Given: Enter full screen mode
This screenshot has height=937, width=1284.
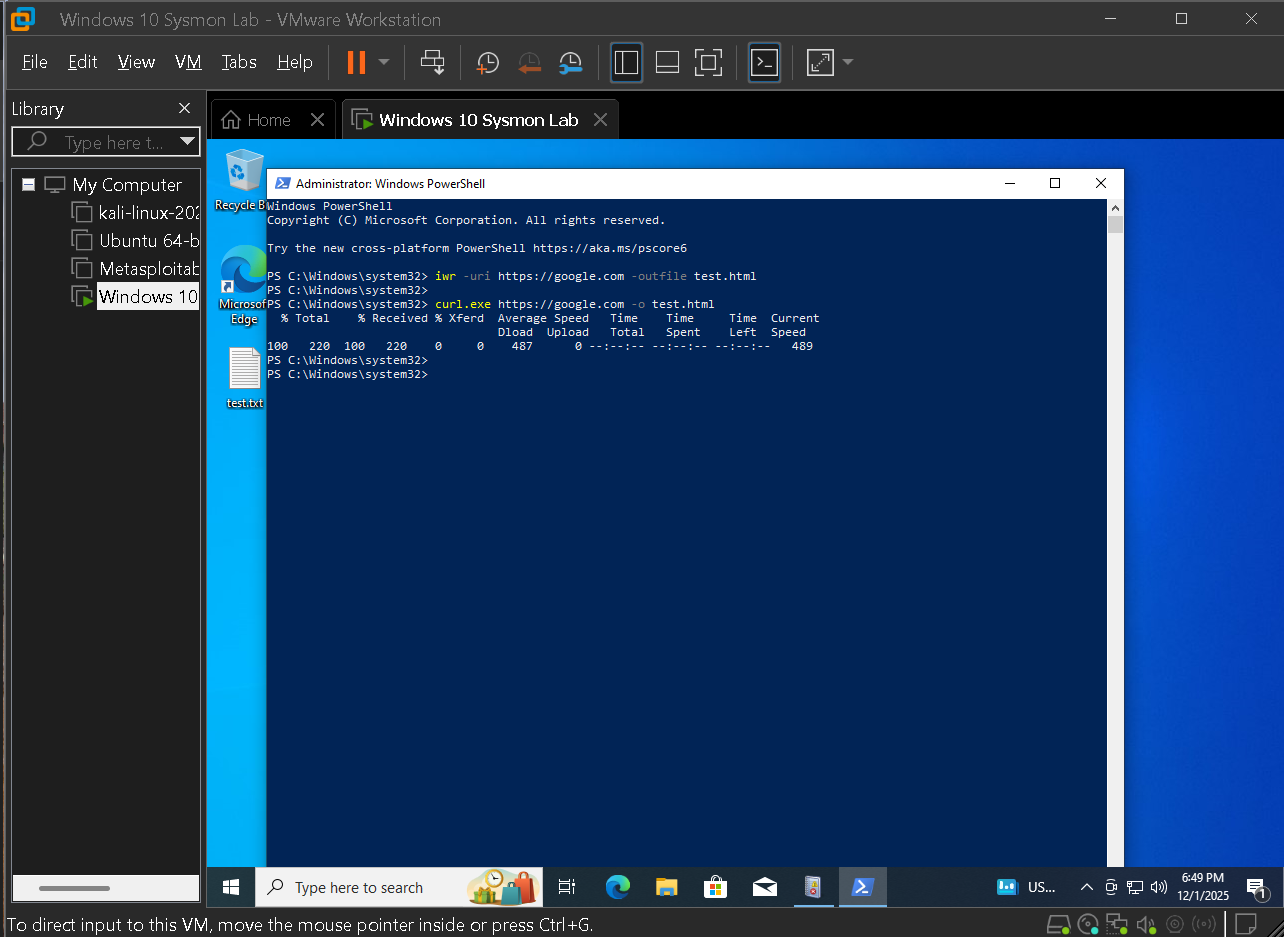Looking at the screenshot, I should [708, 62].
